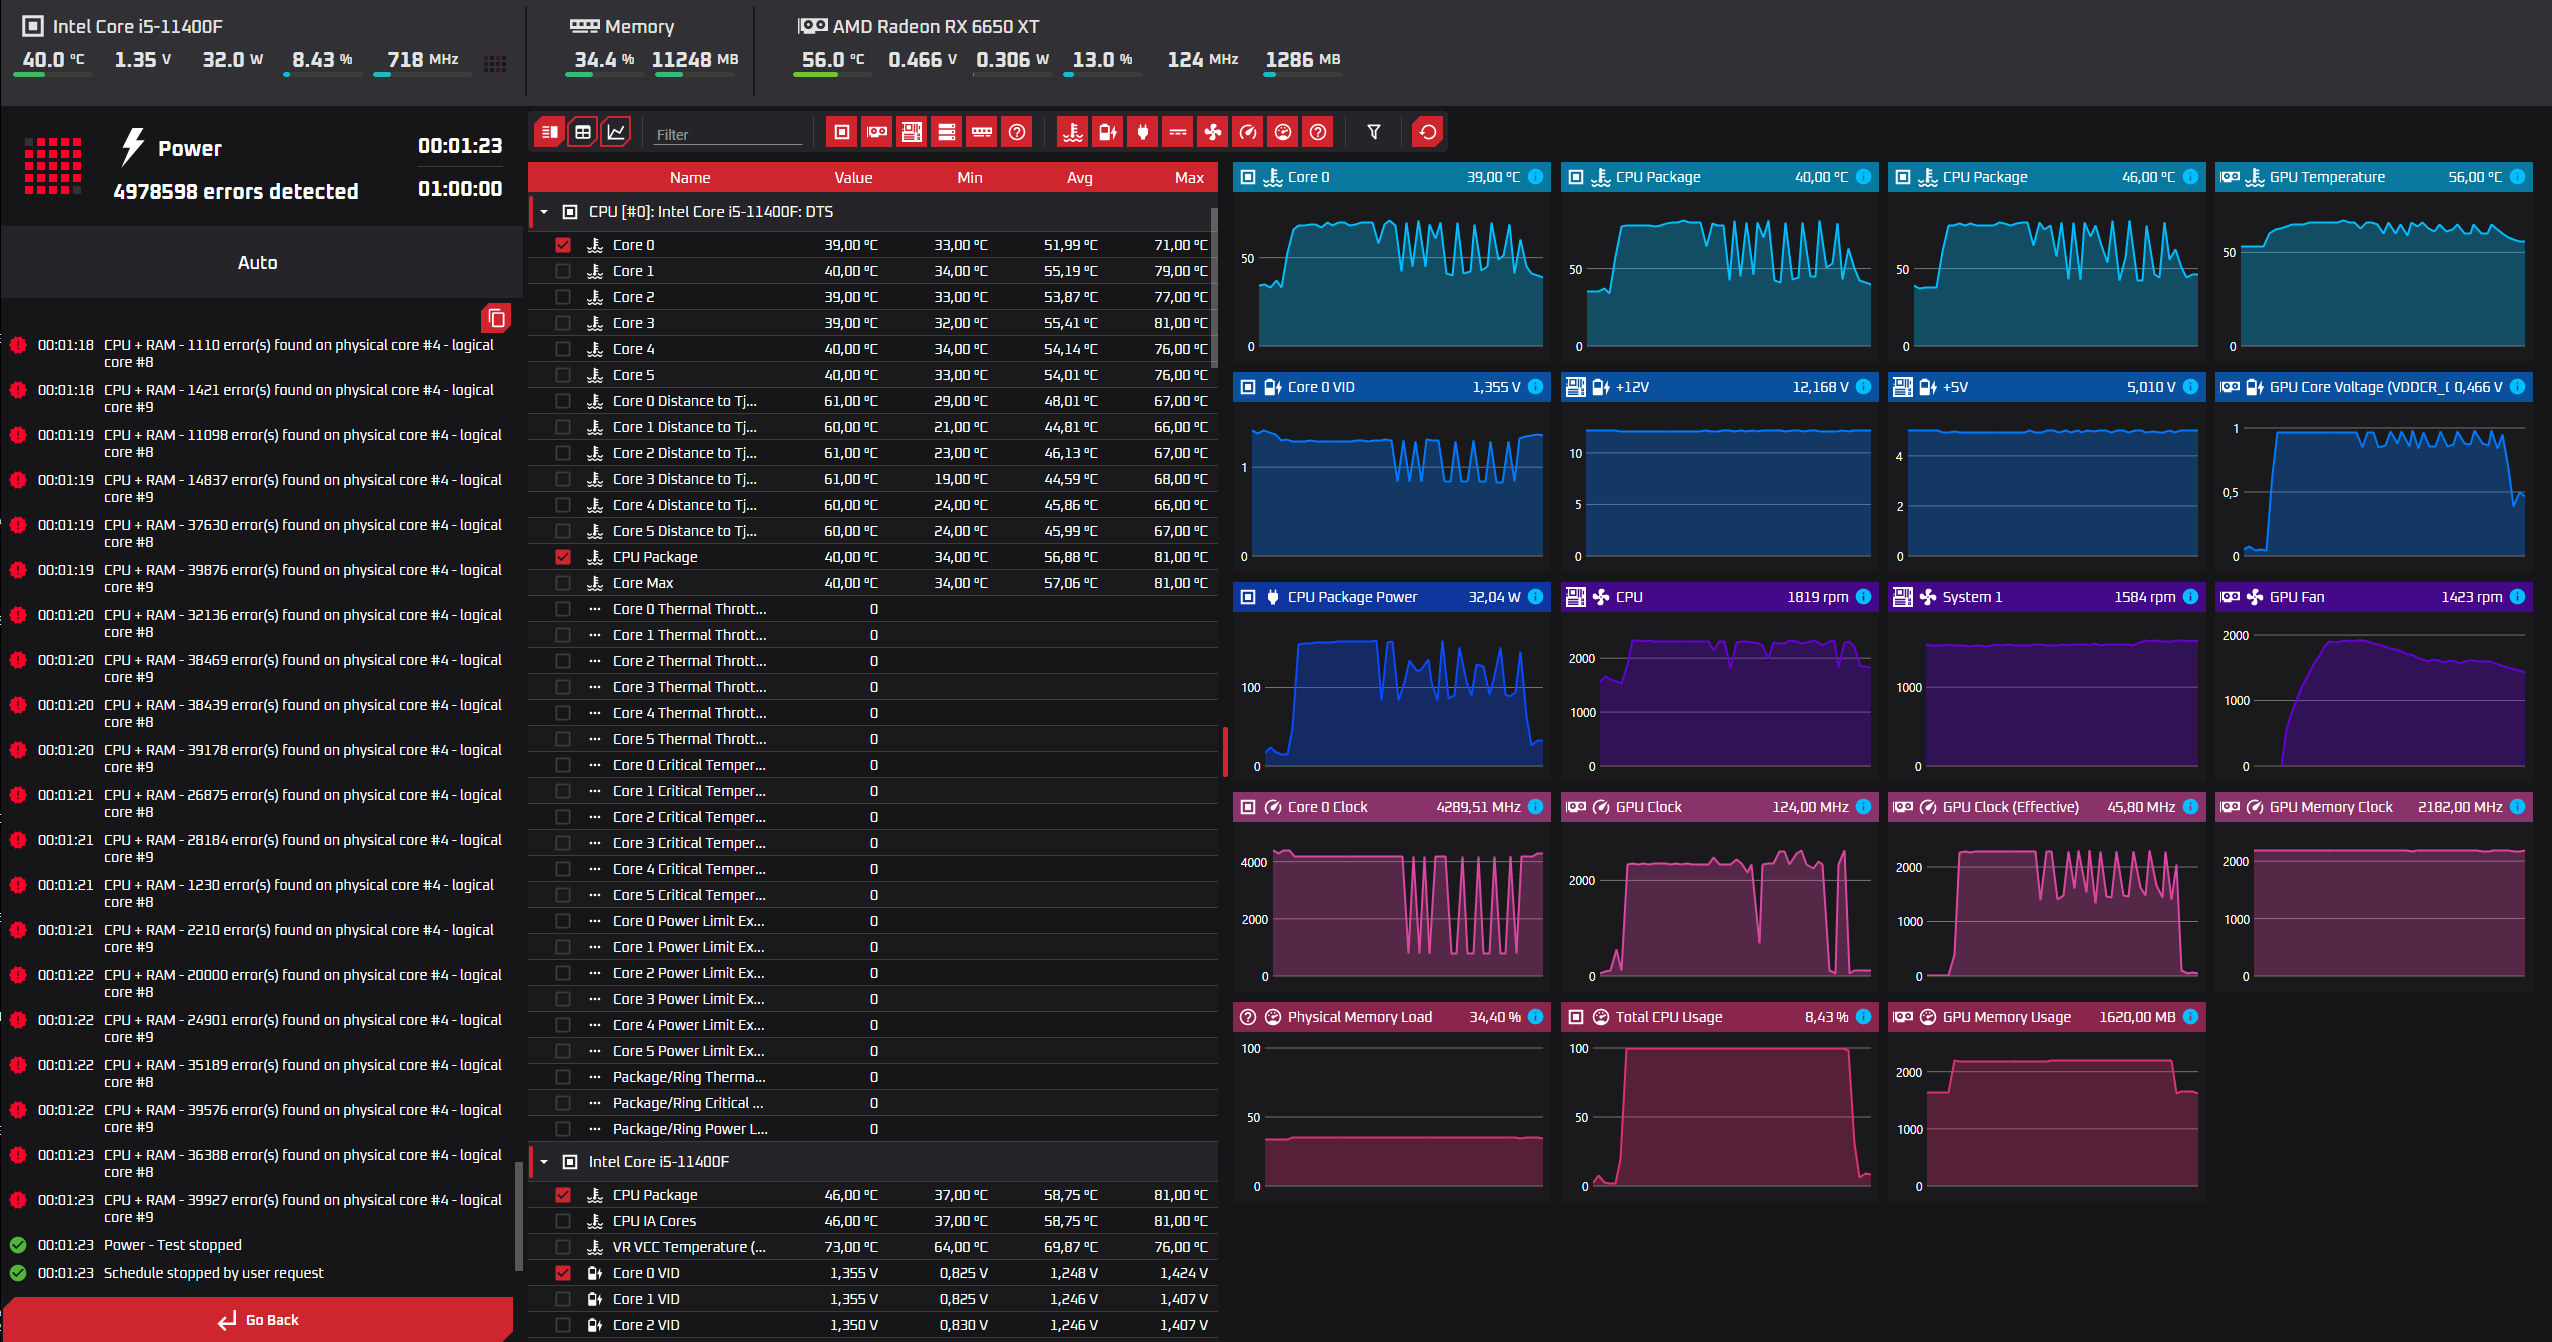Click the Avg column header
The width and height of the screenshot is (2552, 1342).
1079,177
